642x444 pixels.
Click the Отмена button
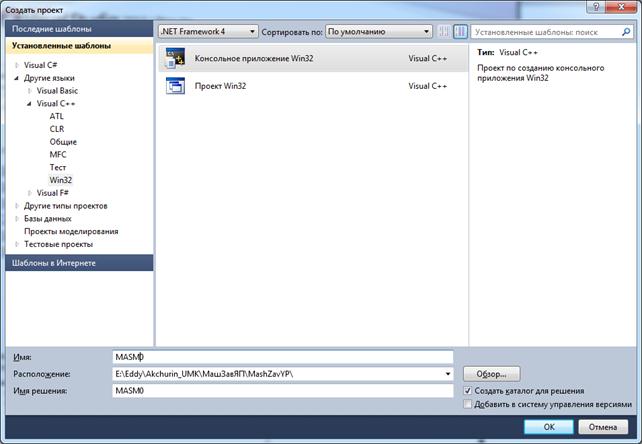click(603, 427)
